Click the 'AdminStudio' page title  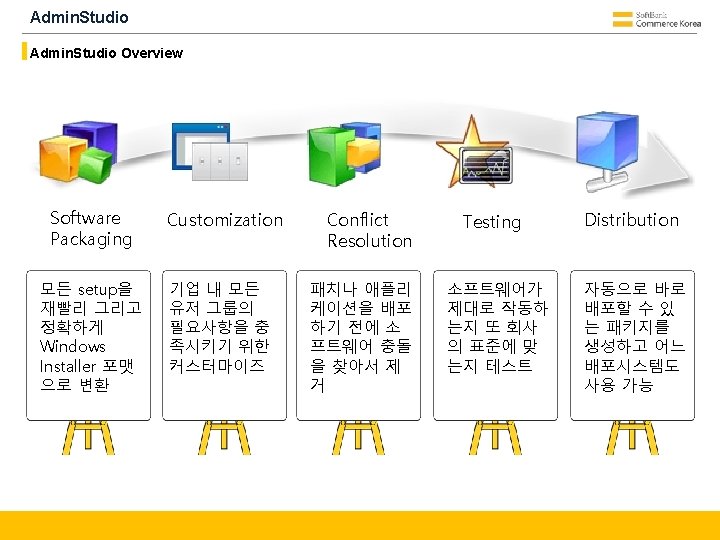click(x=79, y=17)
